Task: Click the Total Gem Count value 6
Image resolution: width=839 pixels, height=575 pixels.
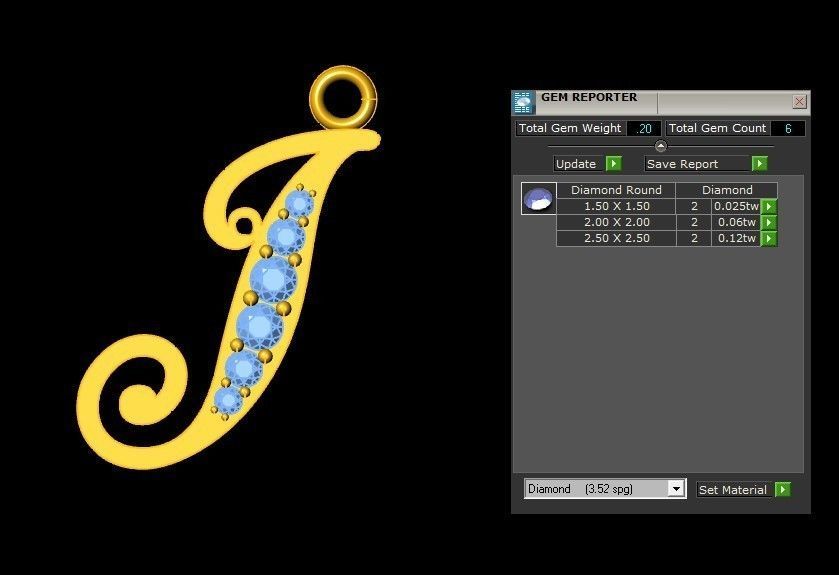Action: pos(788,128)
